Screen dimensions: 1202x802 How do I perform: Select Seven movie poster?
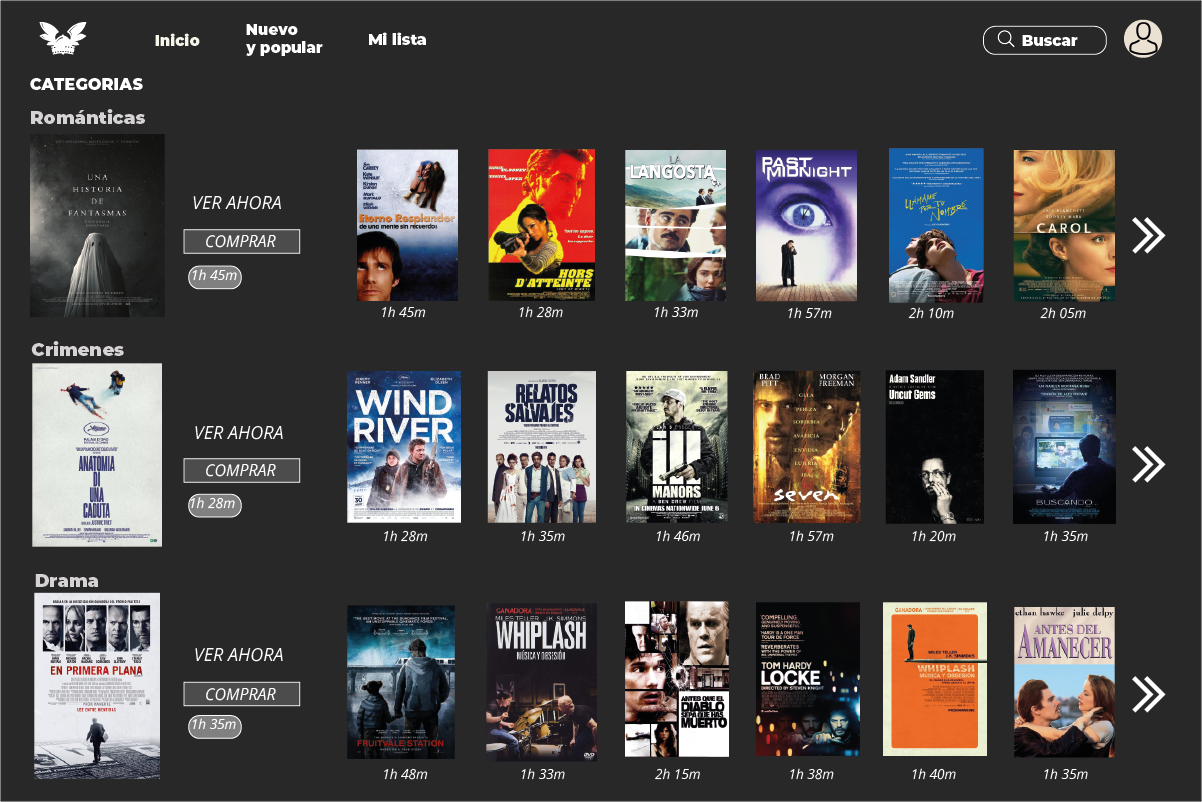click(x=806, y=447)
